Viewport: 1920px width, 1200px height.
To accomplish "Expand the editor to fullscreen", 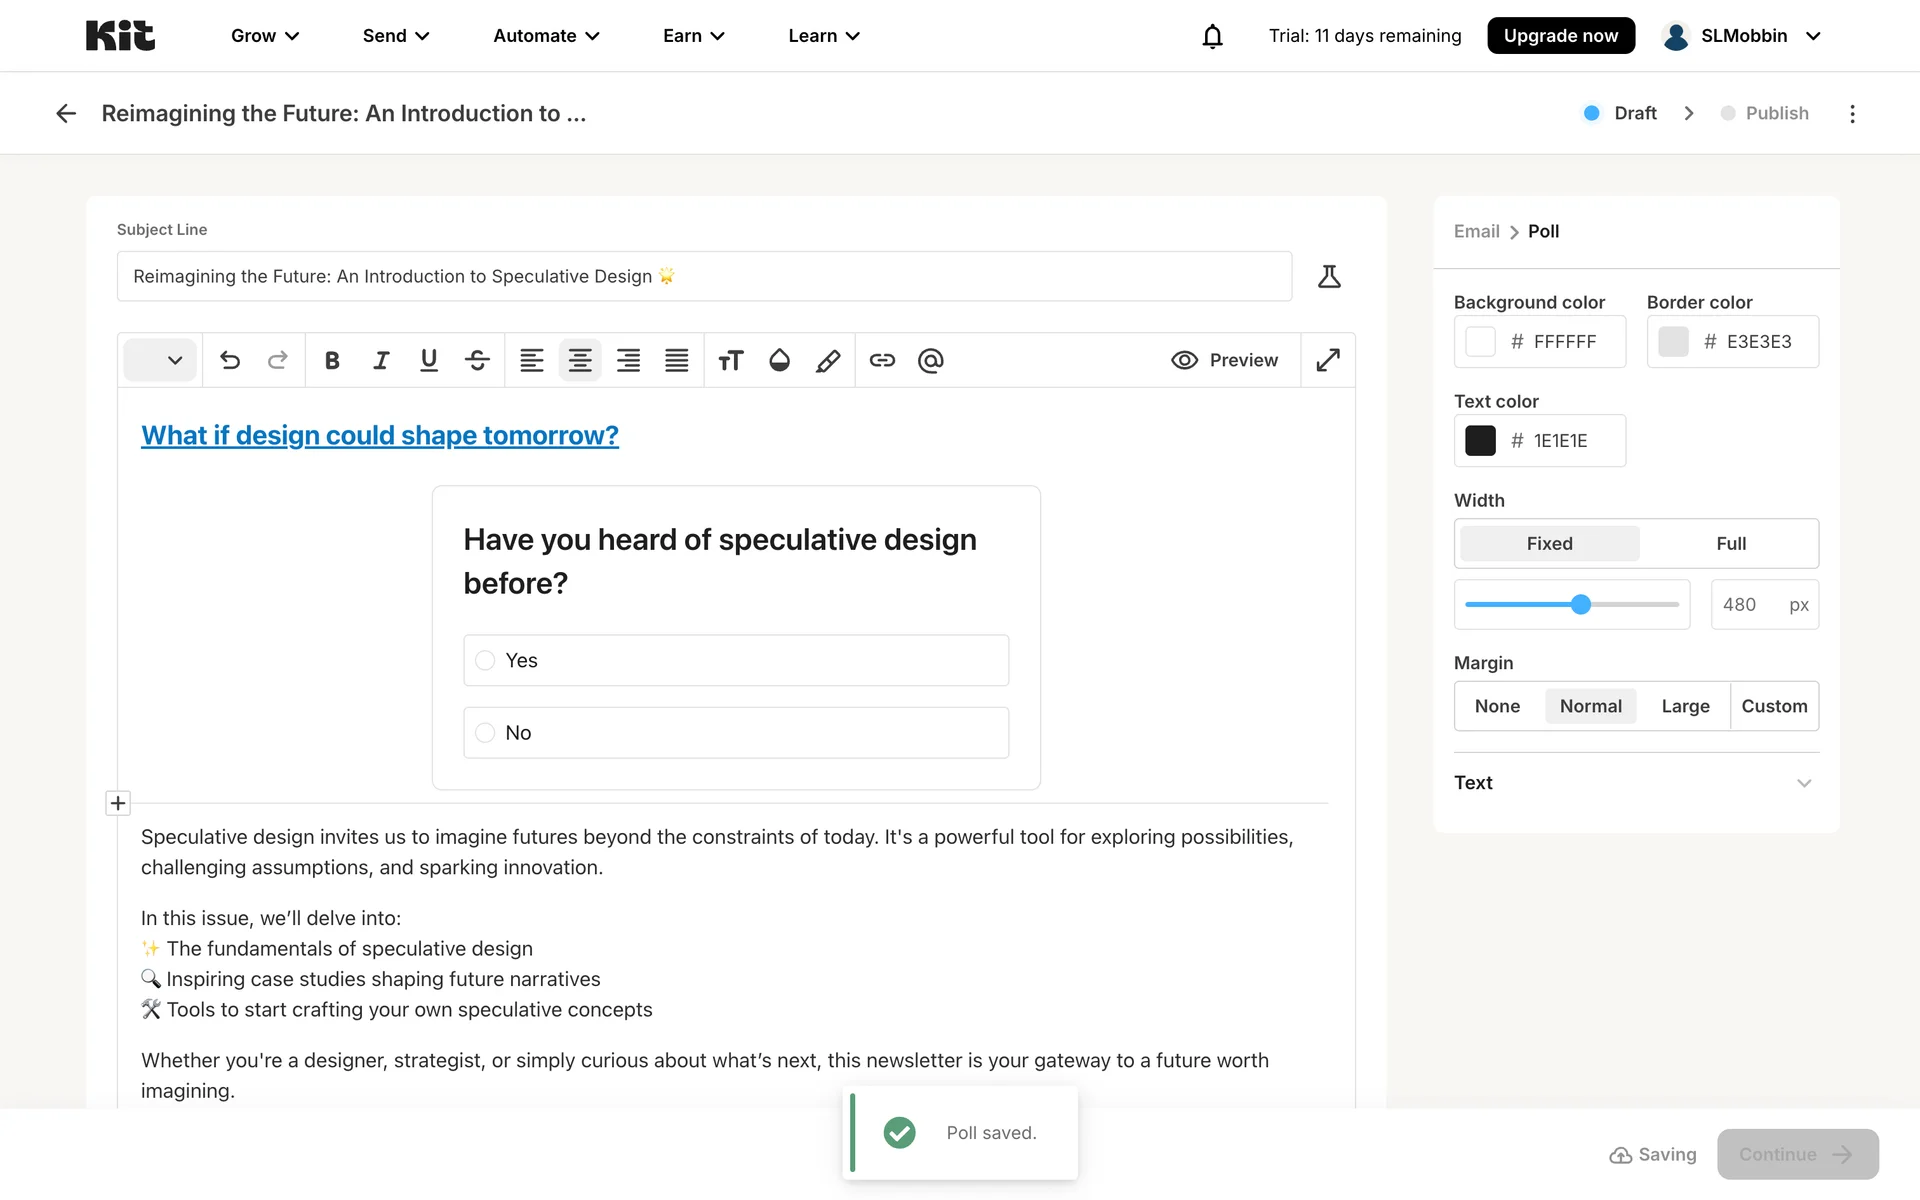I will pyautogui.click(x=1327, y=360).
